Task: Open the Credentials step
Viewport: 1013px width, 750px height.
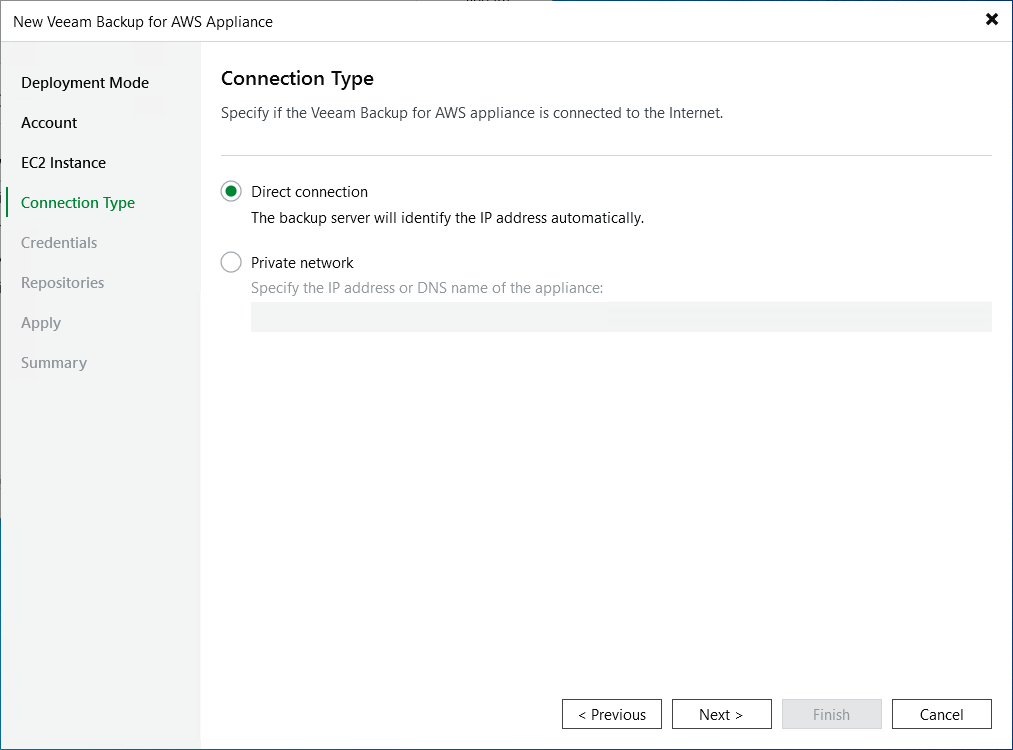Action: click(x=58, y=242)
